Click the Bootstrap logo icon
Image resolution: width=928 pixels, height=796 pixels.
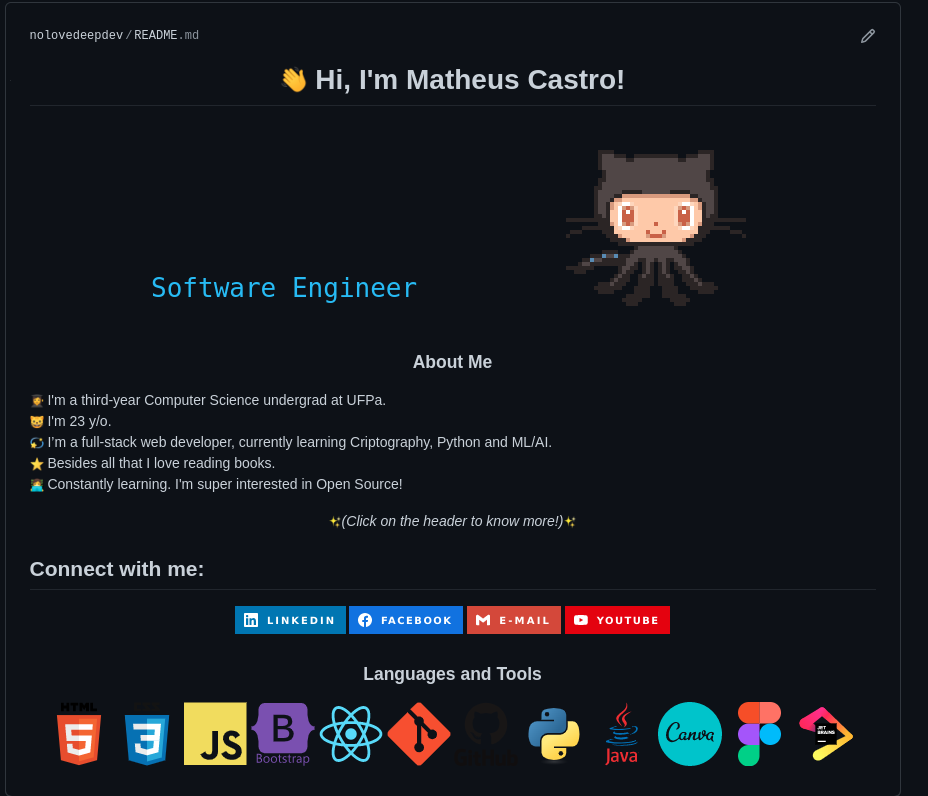[283, 734]
